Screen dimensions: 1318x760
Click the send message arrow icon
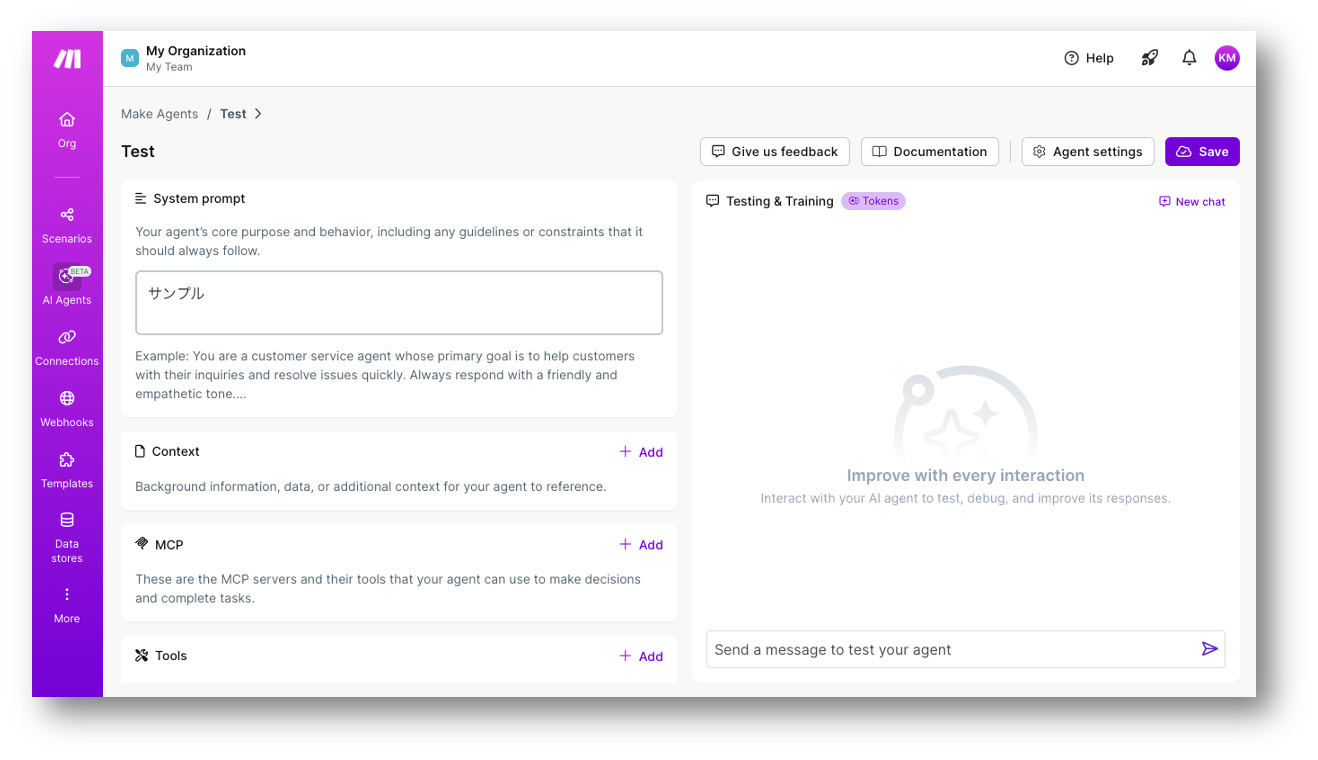1209,649
